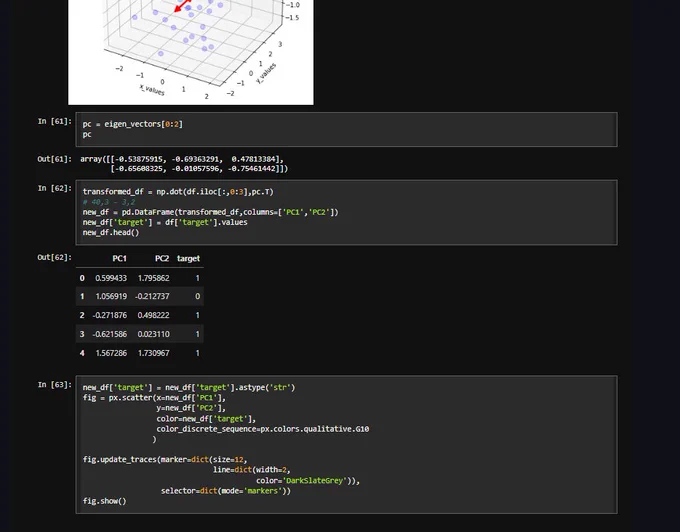Image resolution: width=680 pixels, height=532 pixels.
Task: Click cell value 1.730967
Action: [x=154, y=353]
